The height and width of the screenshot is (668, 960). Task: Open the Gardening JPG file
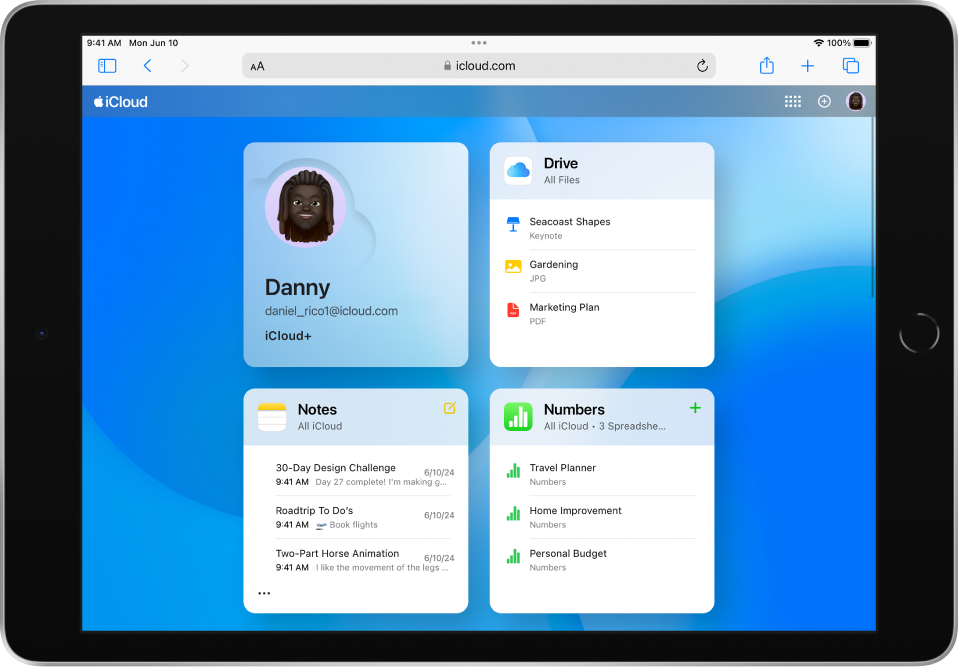601,271
